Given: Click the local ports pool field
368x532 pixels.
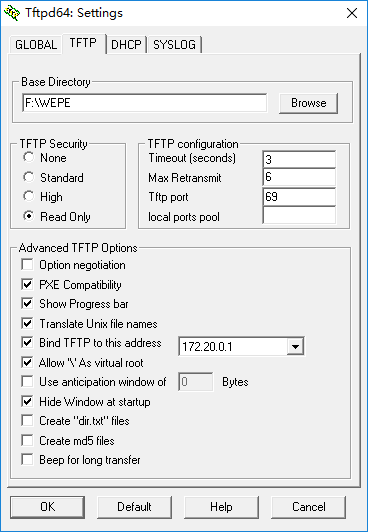Looking at the screenshot, I should [299, 216].
